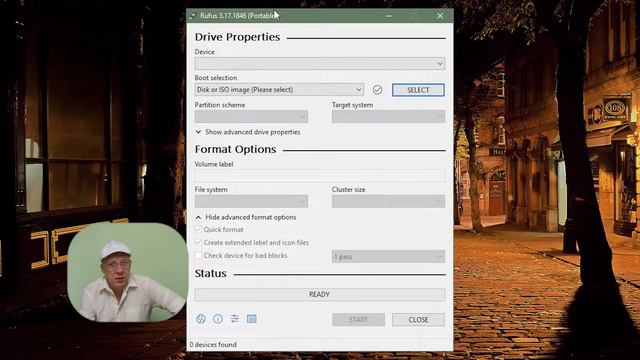Open the bad blocks passes dropdown

(x=389, y=257)
